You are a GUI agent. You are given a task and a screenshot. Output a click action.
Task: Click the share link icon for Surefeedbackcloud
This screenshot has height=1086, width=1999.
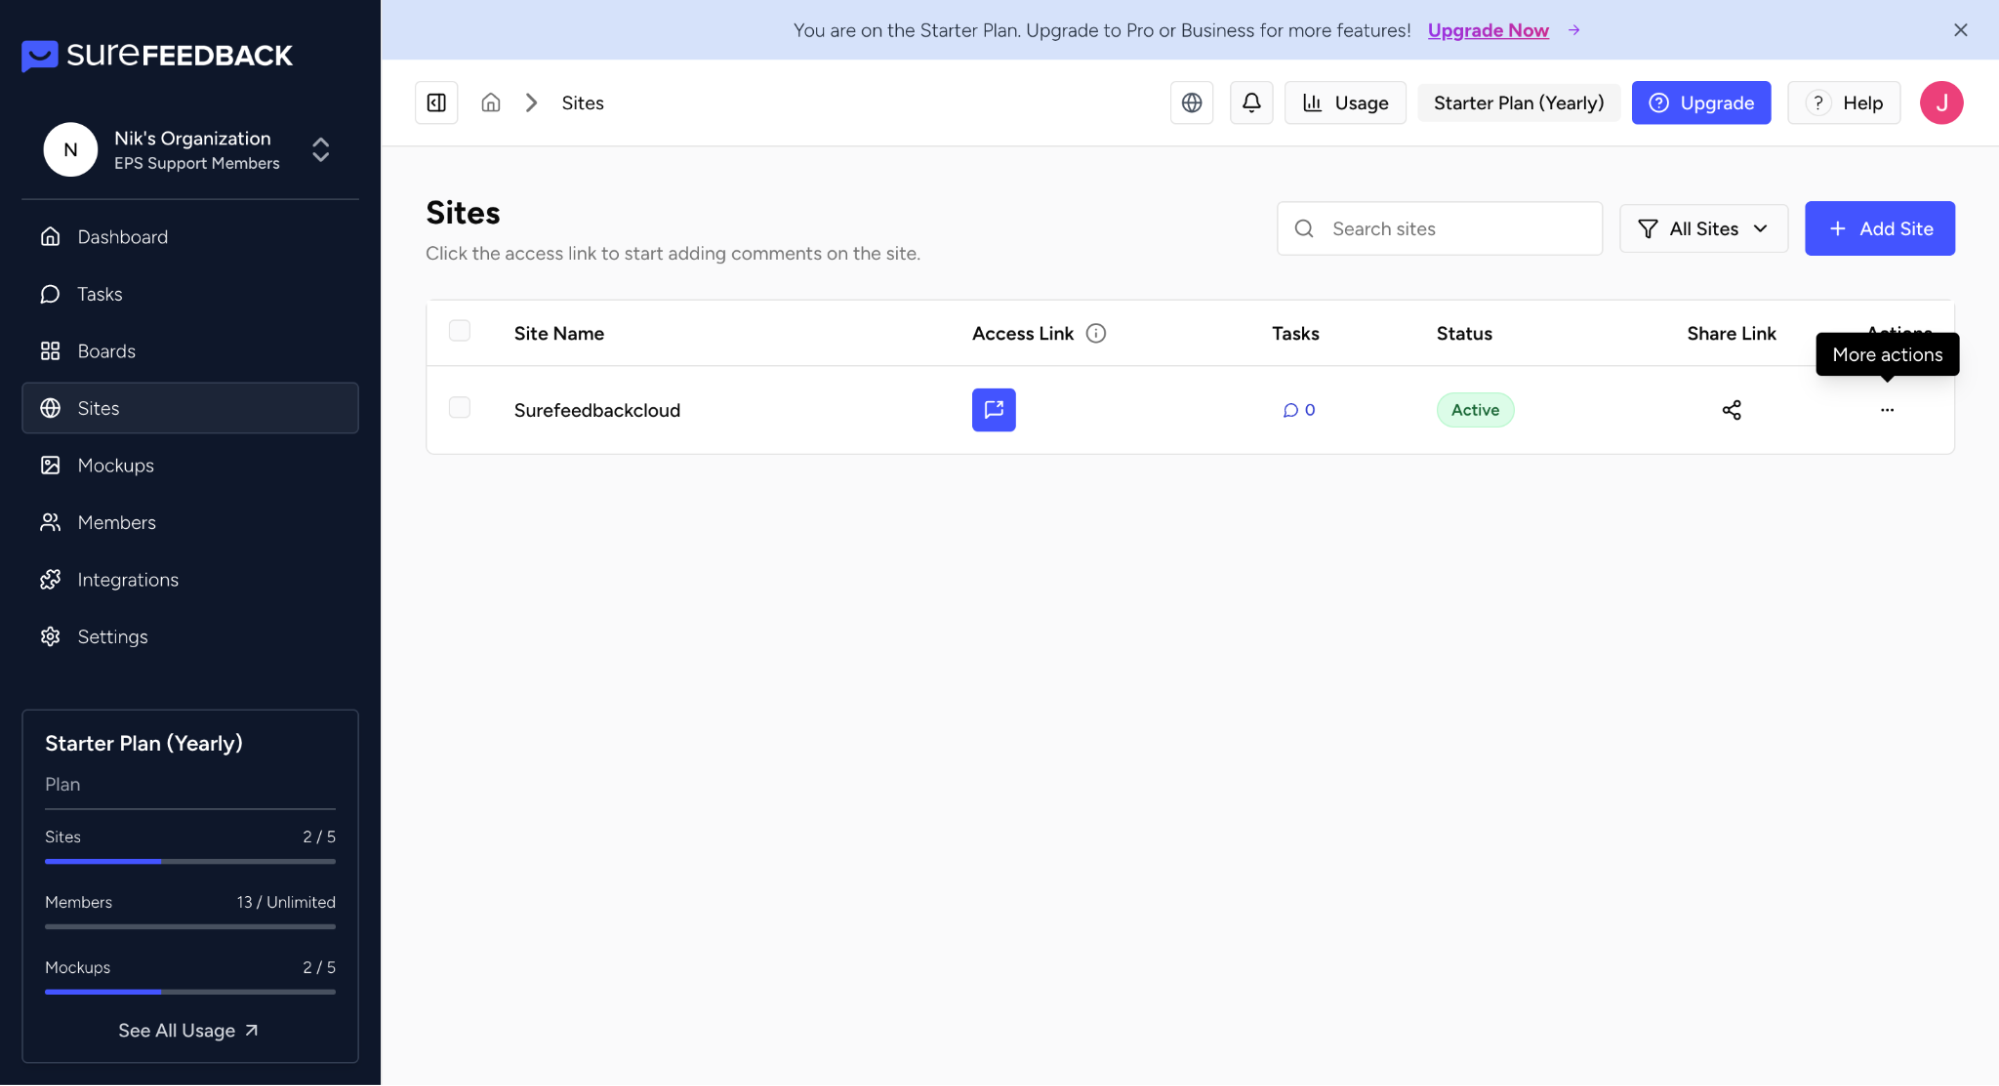1731,410
